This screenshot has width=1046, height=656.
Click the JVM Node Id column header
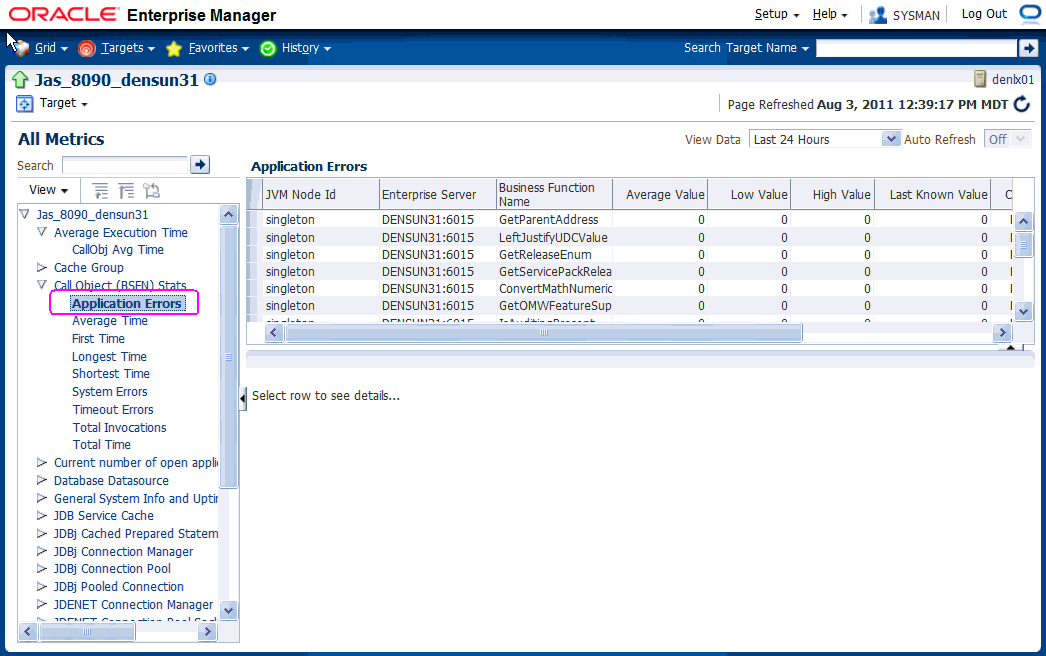tap(321, 194)
